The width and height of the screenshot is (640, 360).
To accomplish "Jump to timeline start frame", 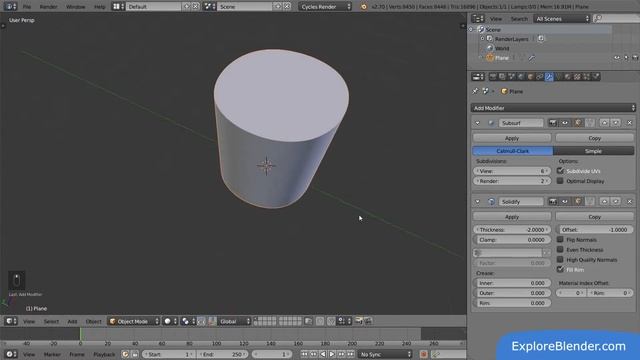I will 304,354.
